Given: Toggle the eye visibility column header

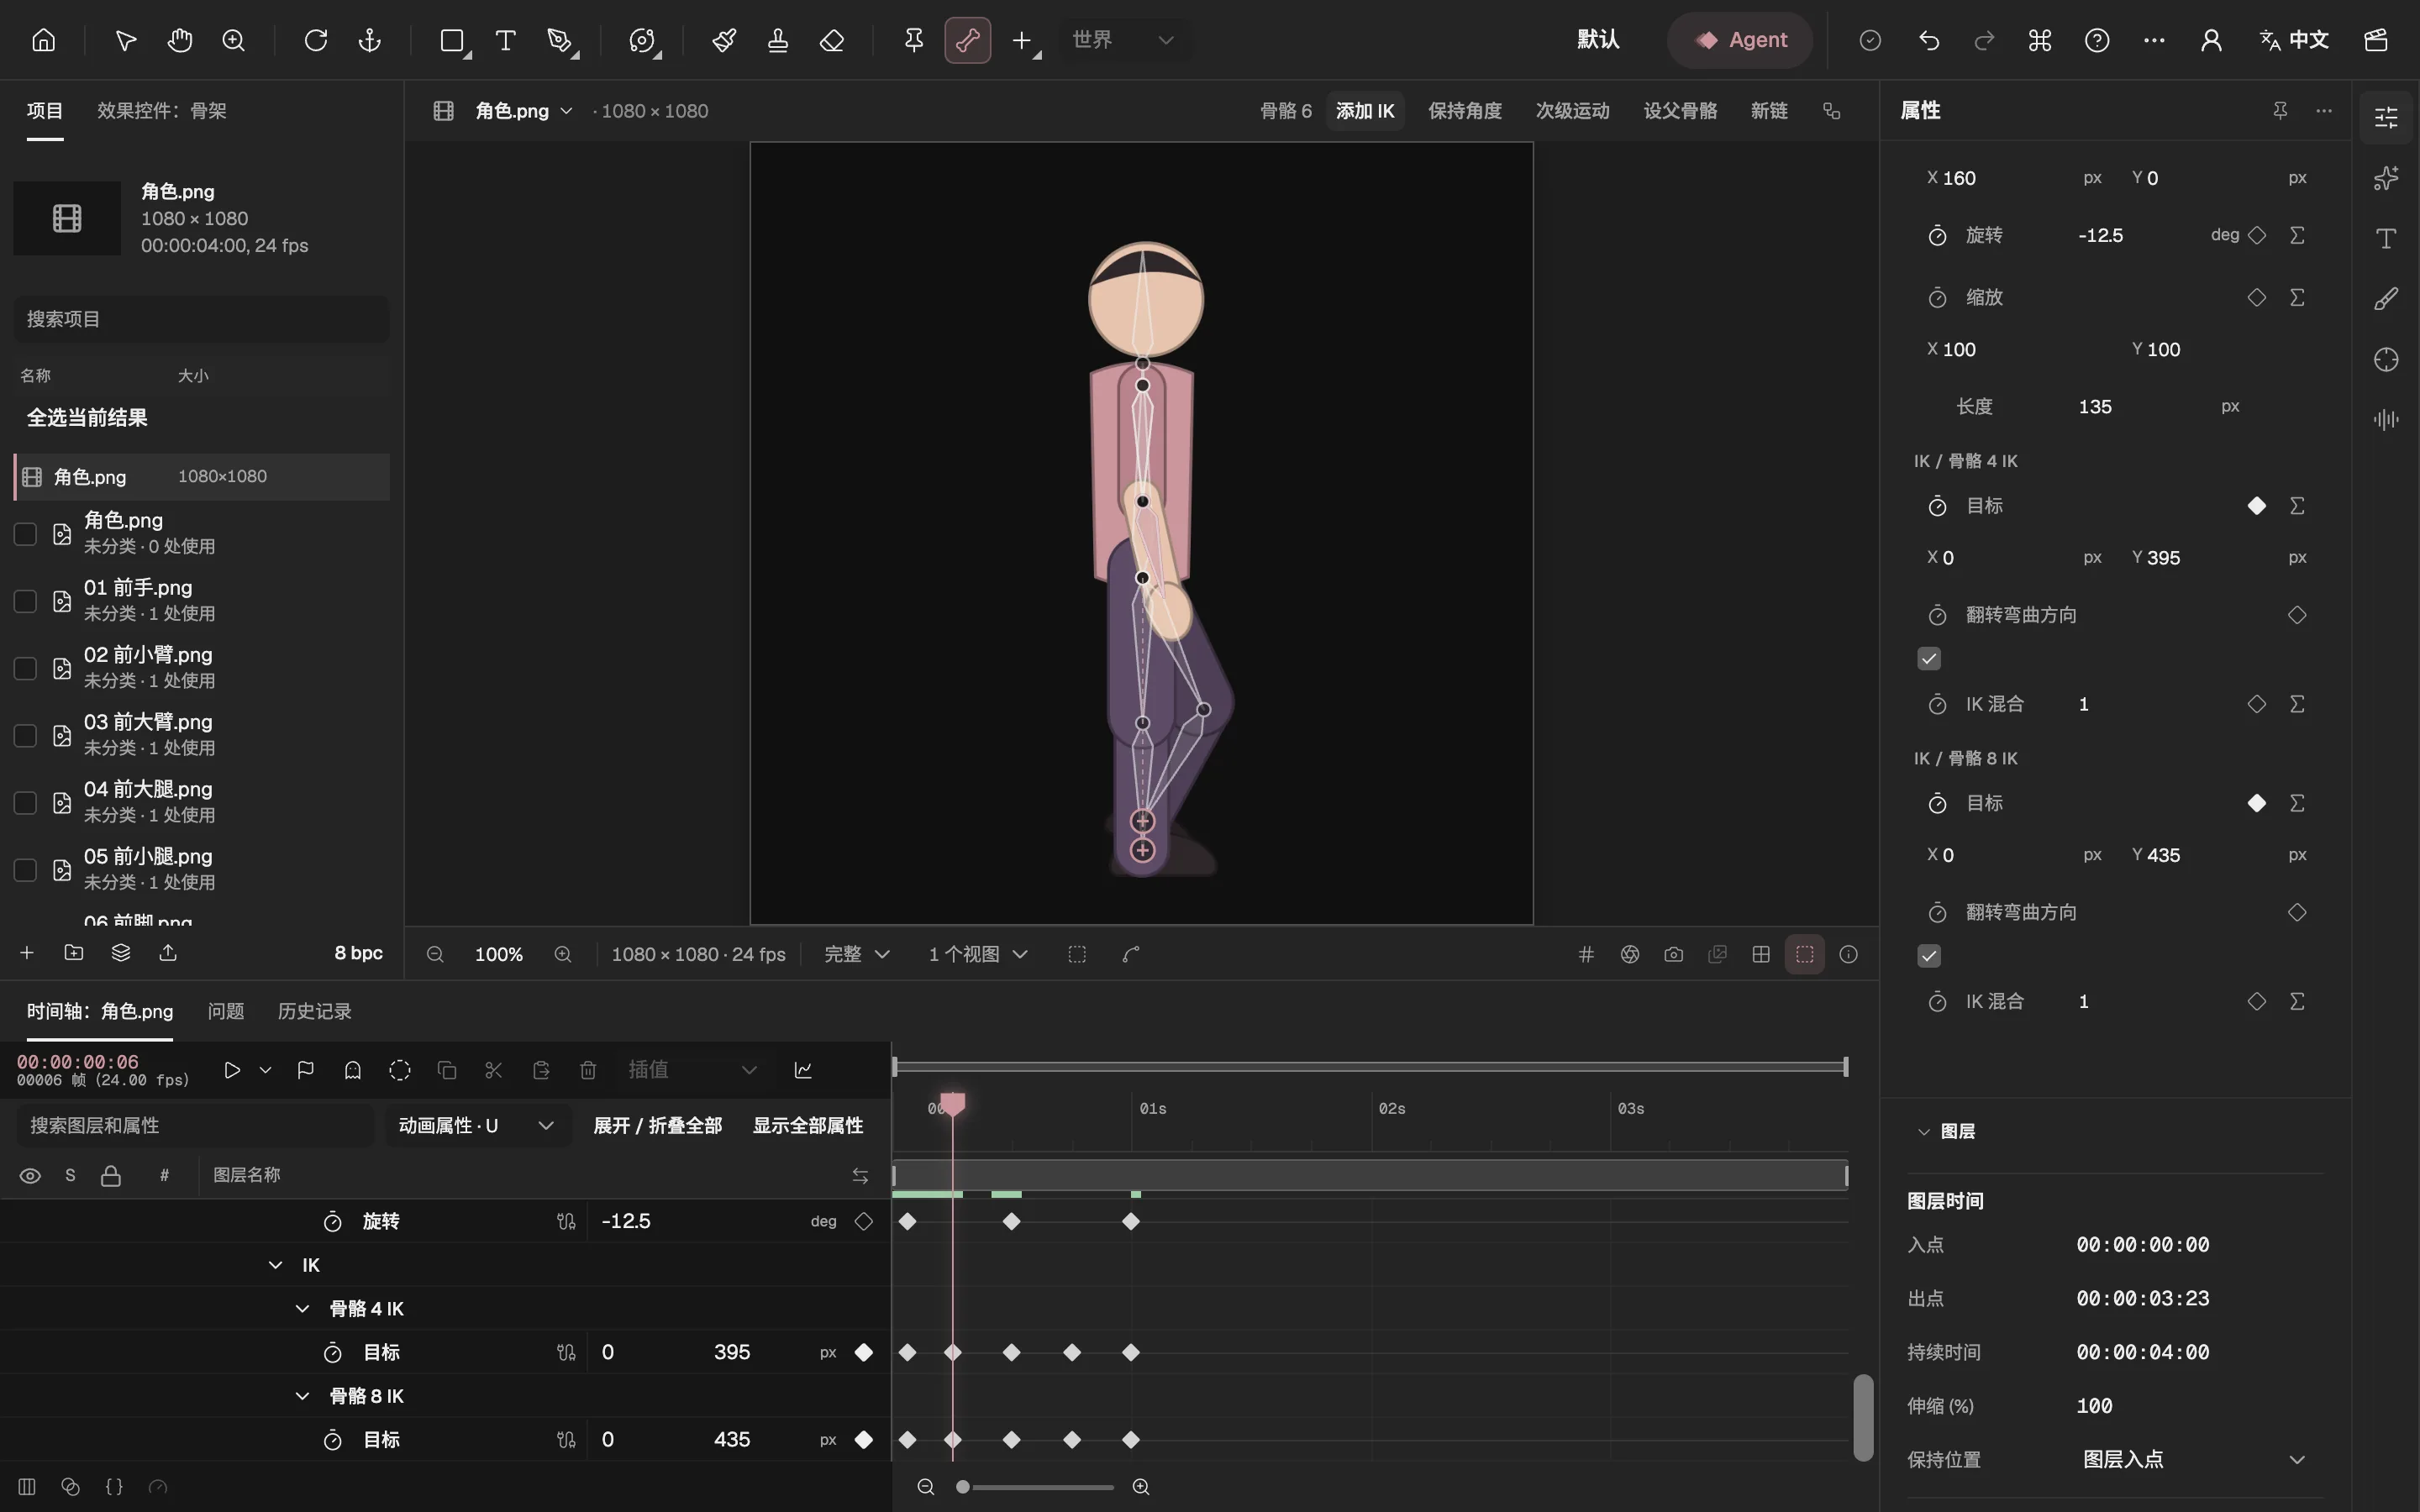Looking at the screenshot, I should pos(30,1175).
